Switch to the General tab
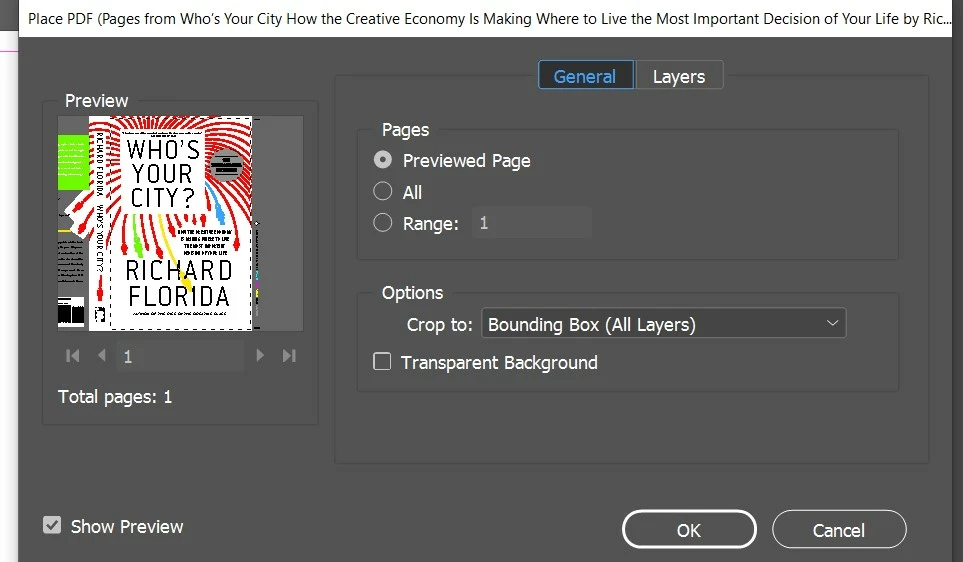This screenshot has width=963, height=562. click(x=585, y=76)
